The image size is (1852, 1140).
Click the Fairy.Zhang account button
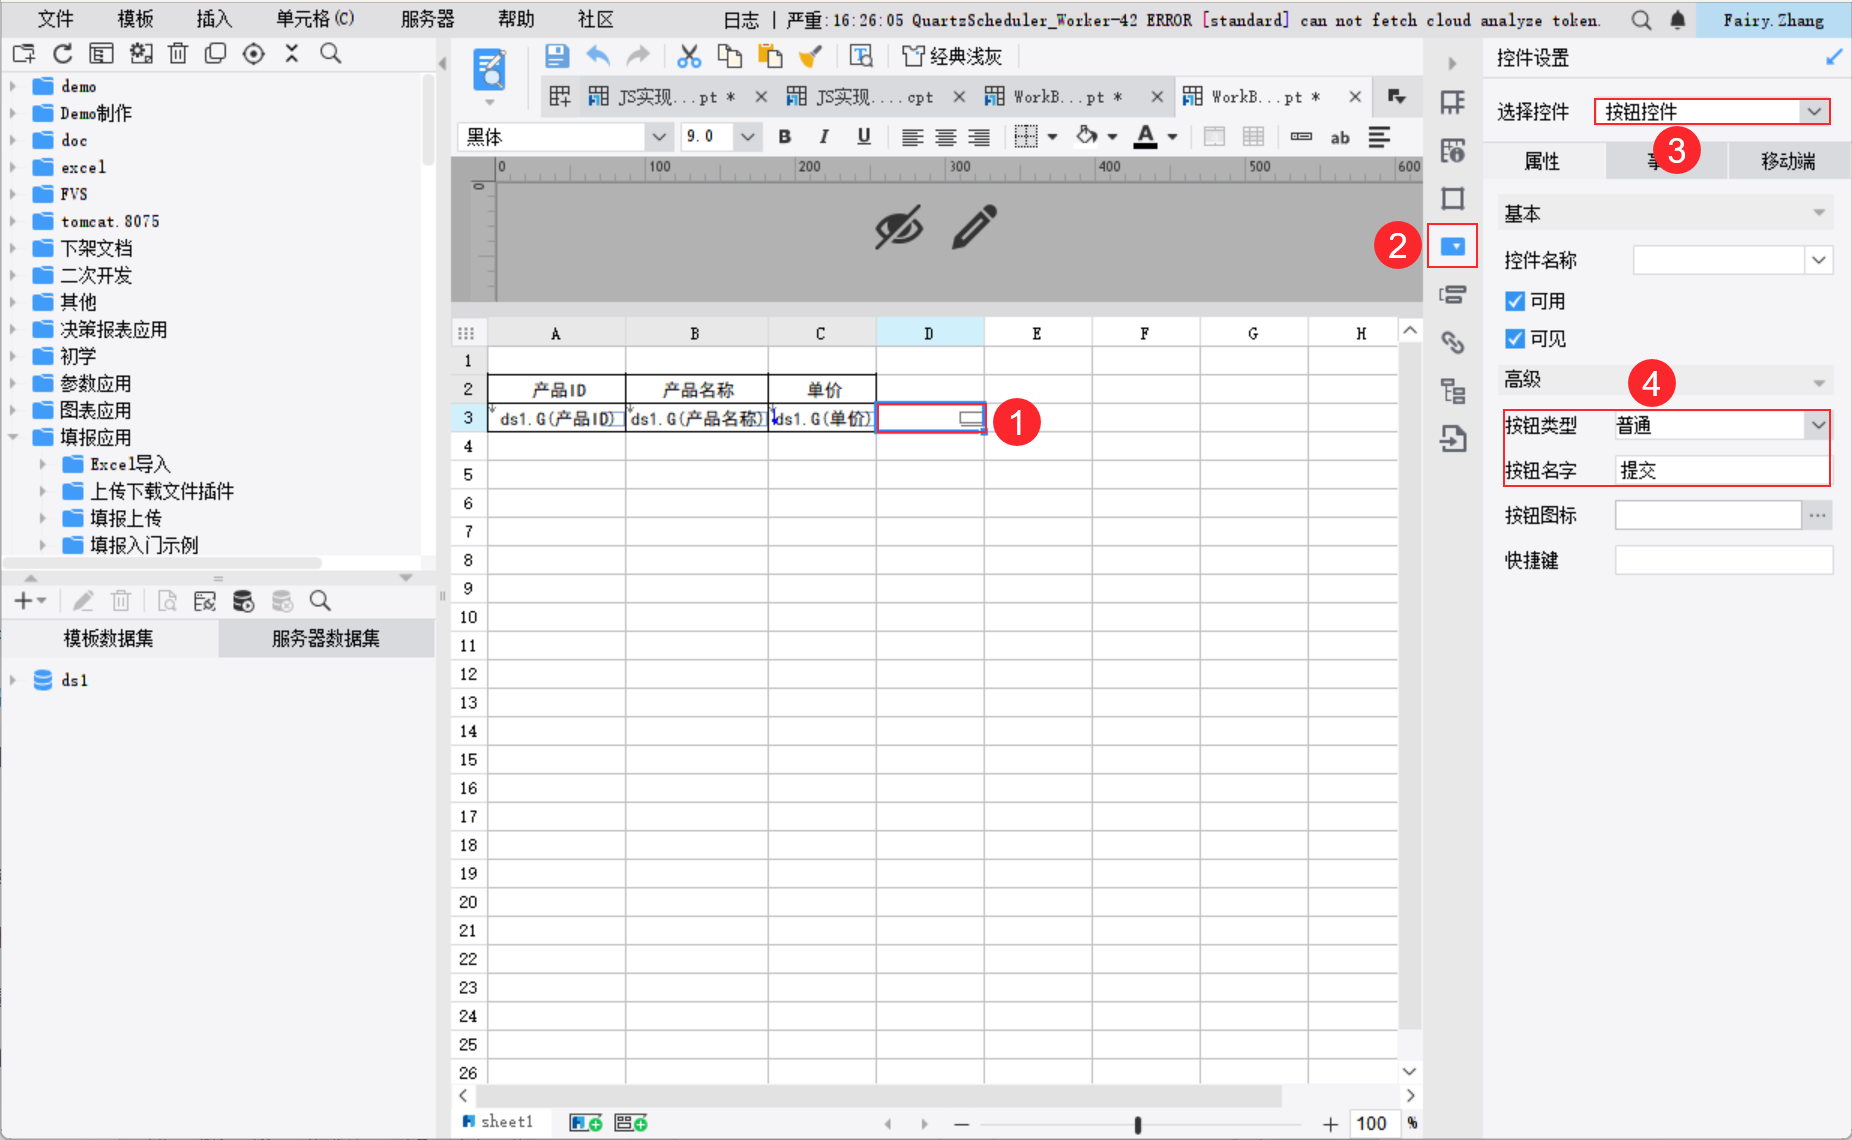tap(1773, 20)
